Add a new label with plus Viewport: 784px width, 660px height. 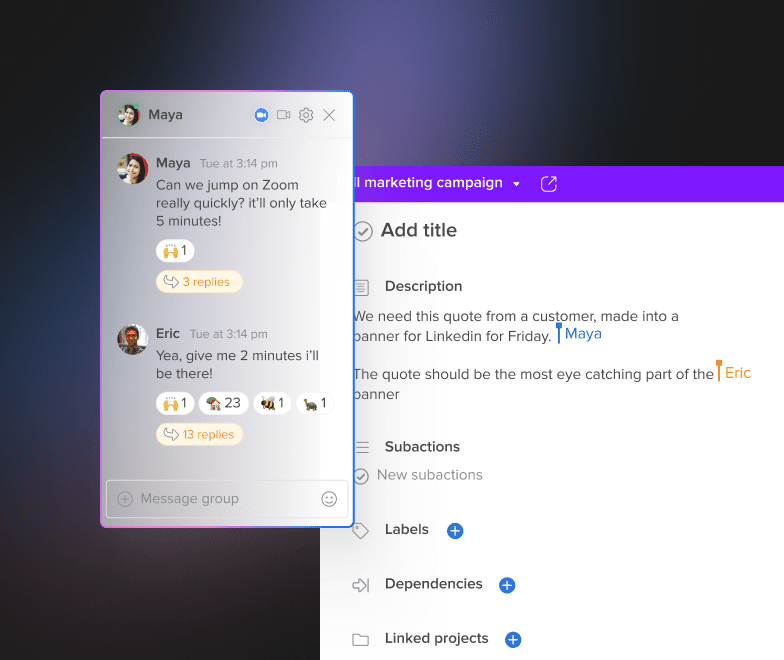click(x=455, y=531)
